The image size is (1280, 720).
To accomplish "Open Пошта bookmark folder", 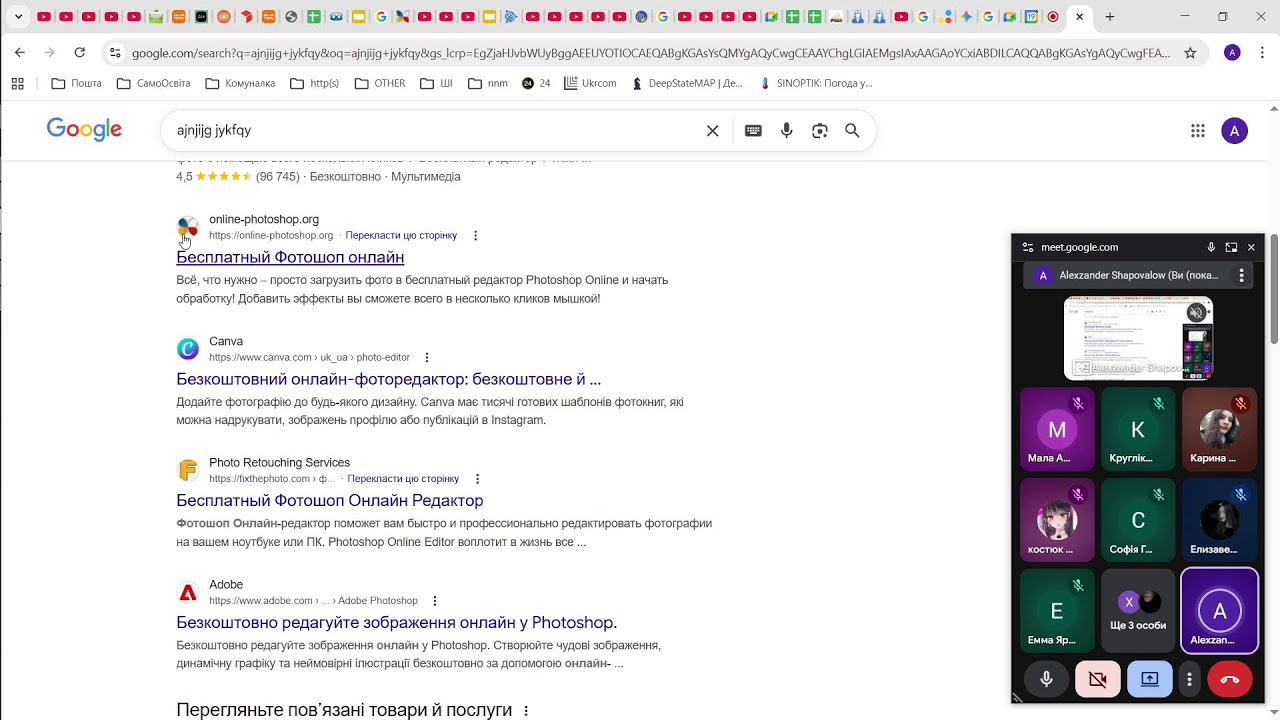I will (76, 84).
